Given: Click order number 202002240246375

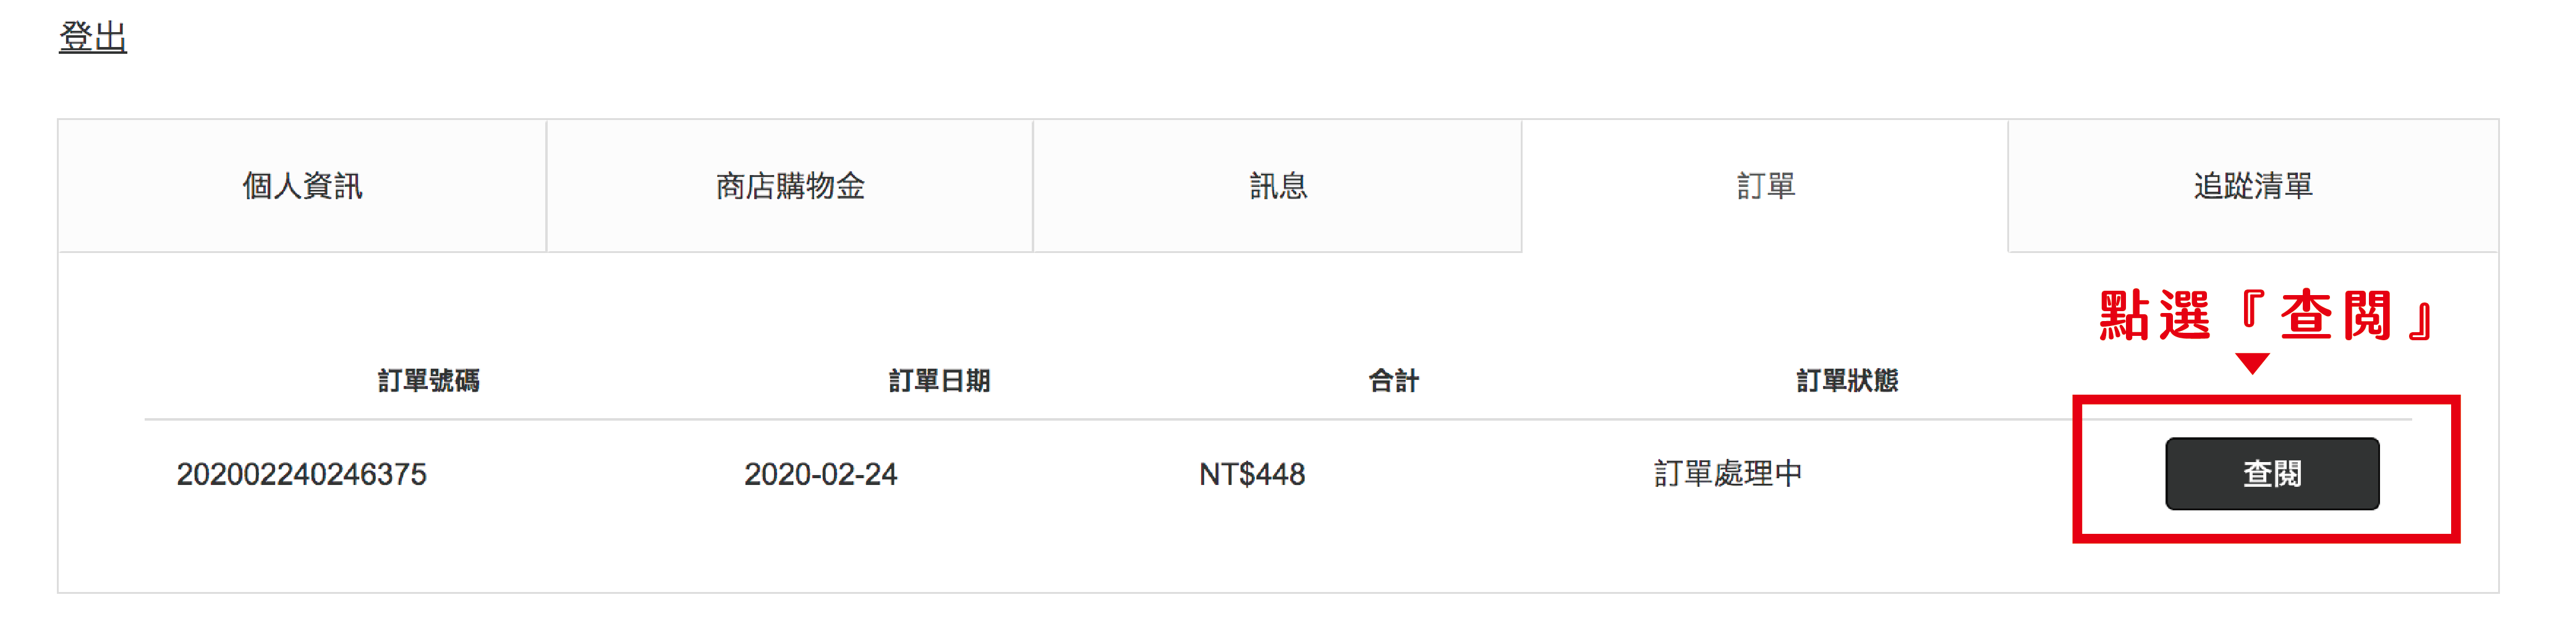Looking at the screenshot, I should click(301, 474).
